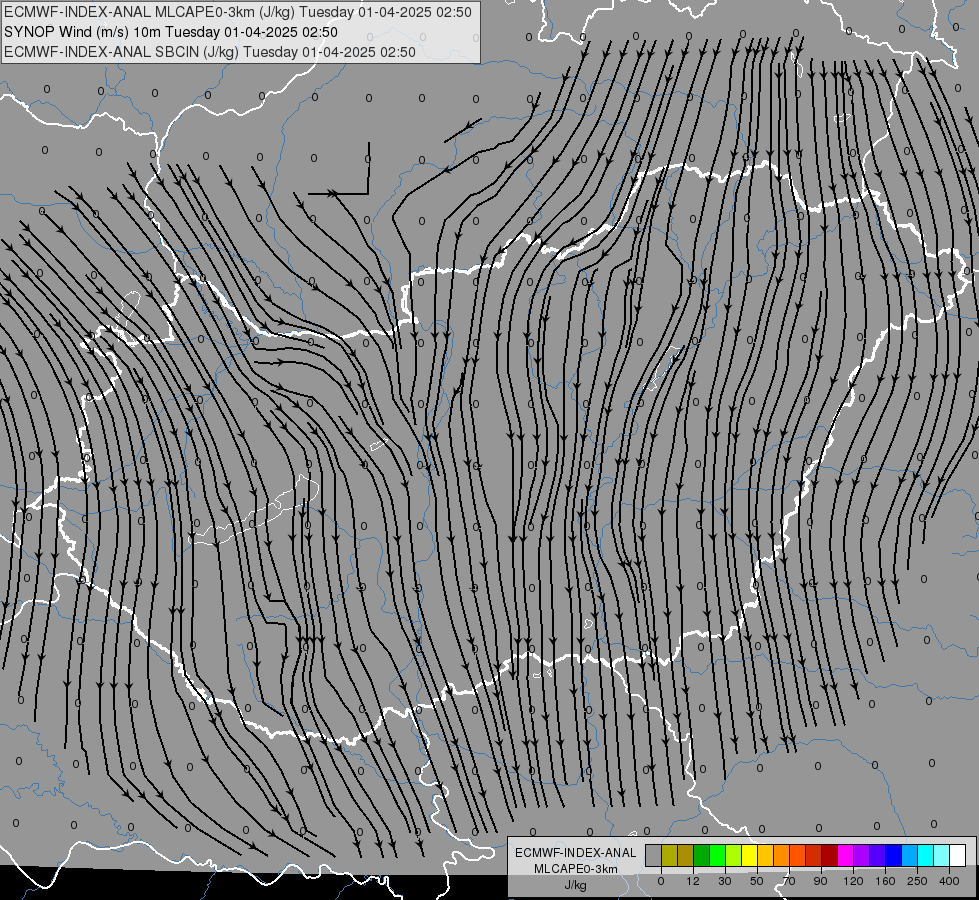Click the dark red legend swatch
The width and height of the screenshot is (979, 900).
(x=829, y=855)
